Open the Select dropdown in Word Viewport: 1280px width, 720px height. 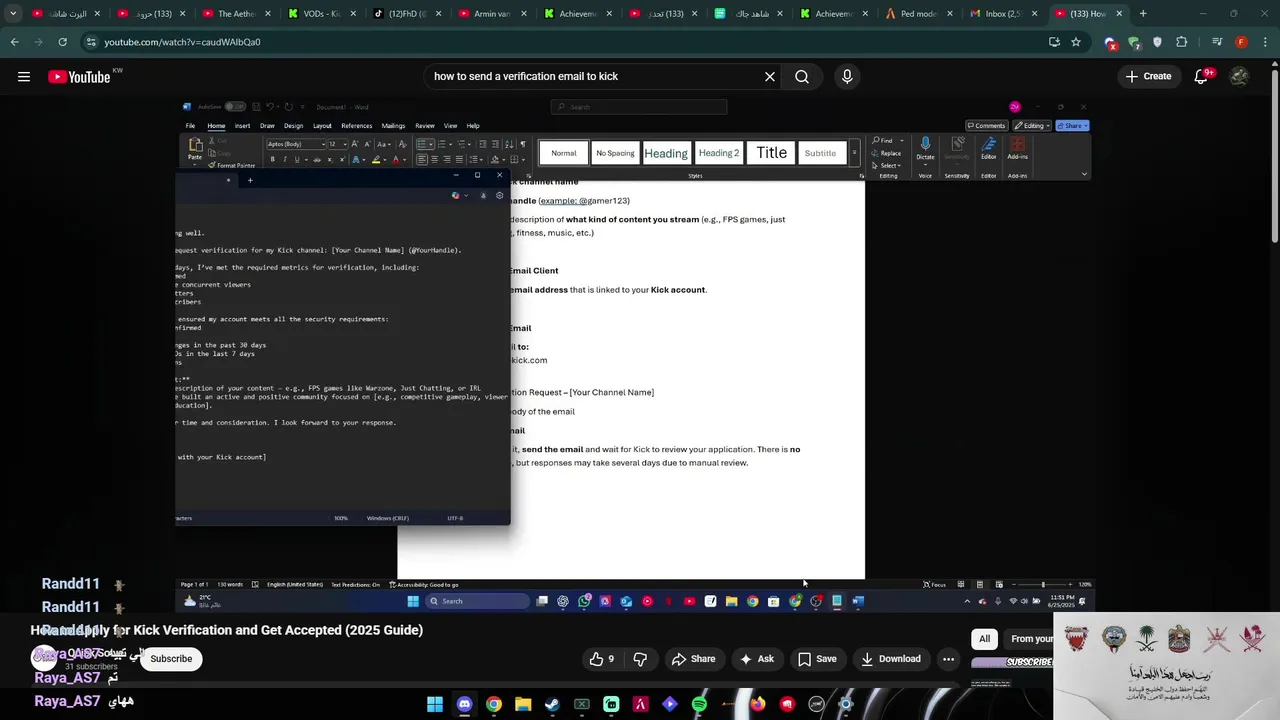[x=888, y=165]
